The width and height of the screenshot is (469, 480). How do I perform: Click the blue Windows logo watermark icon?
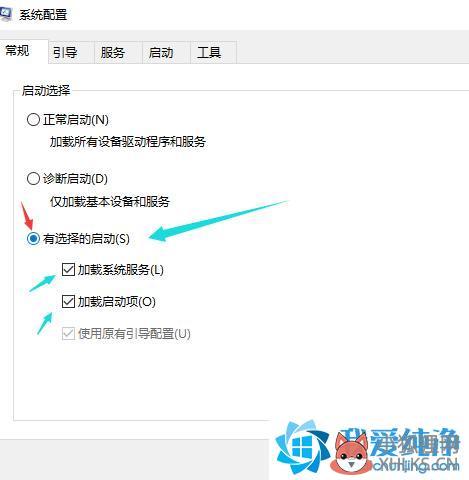[x=303, y=447]
